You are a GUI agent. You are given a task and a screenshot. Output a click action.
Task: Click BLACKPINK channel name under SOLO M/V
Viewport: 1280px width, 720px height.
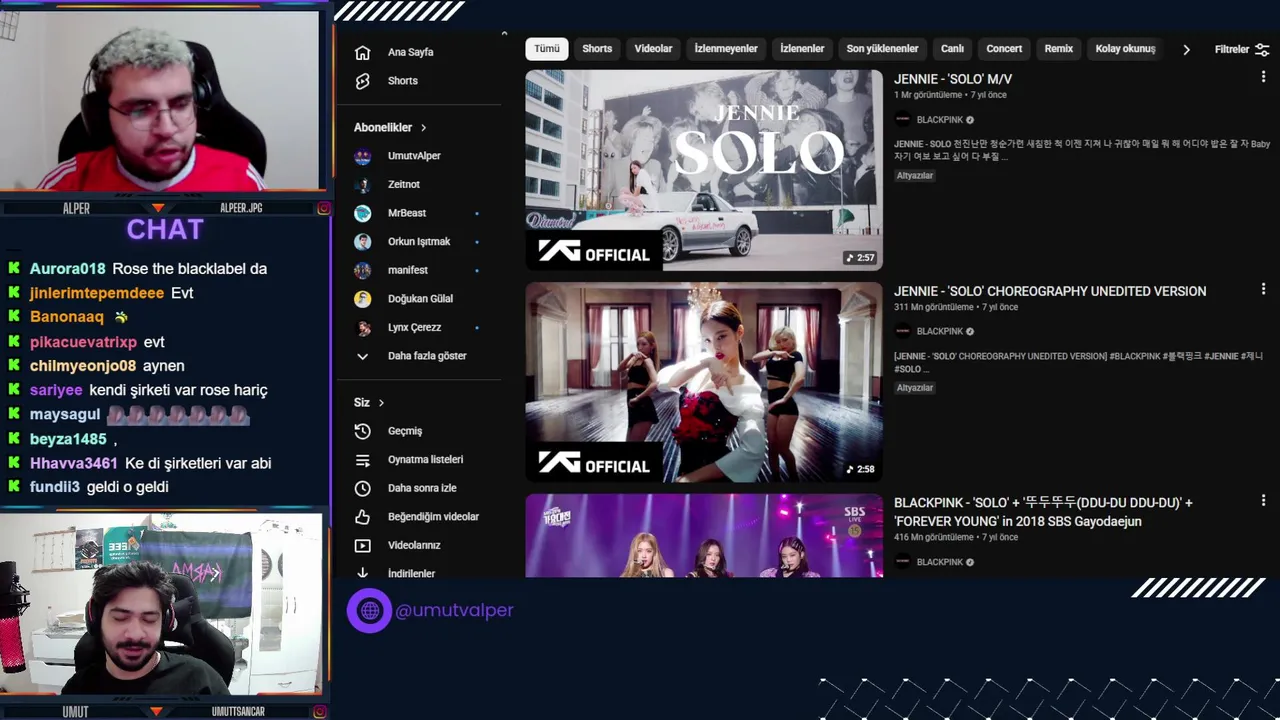940,120
